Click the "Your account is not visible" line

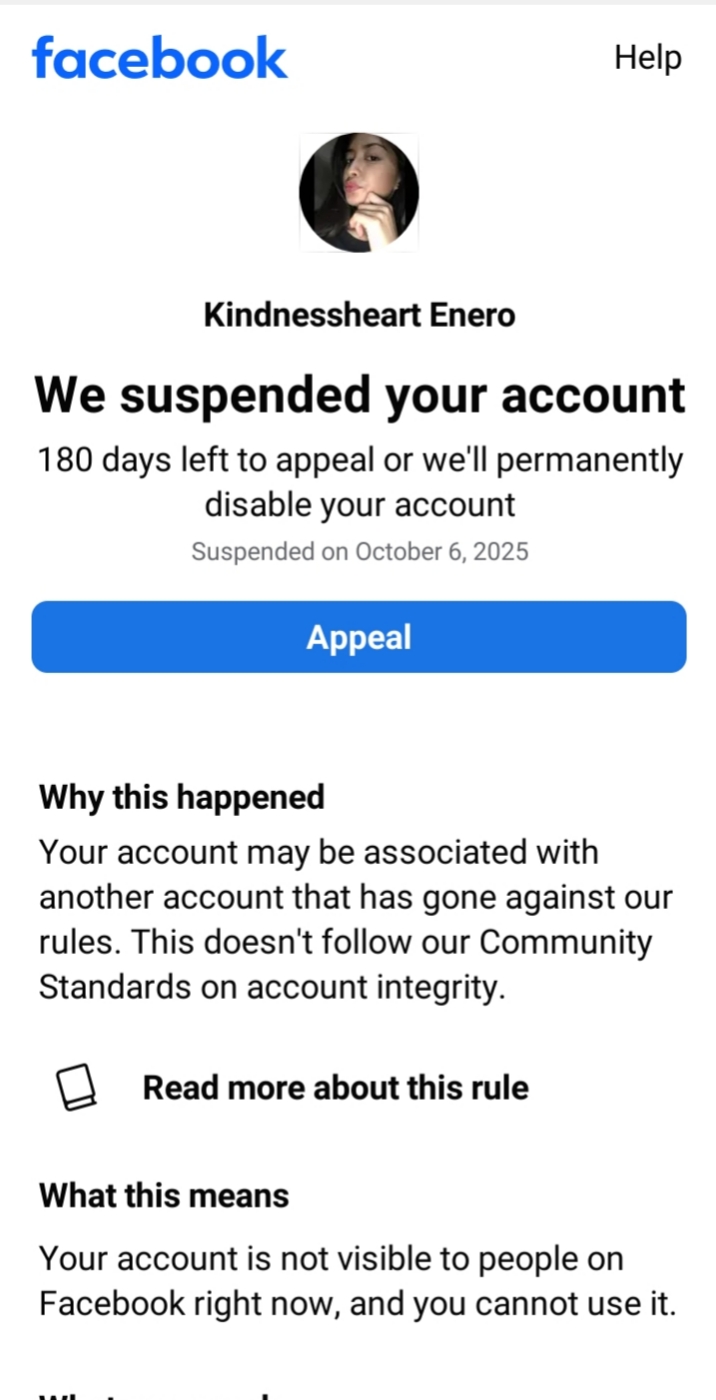pyautogui.click(x=330, y=1259)
